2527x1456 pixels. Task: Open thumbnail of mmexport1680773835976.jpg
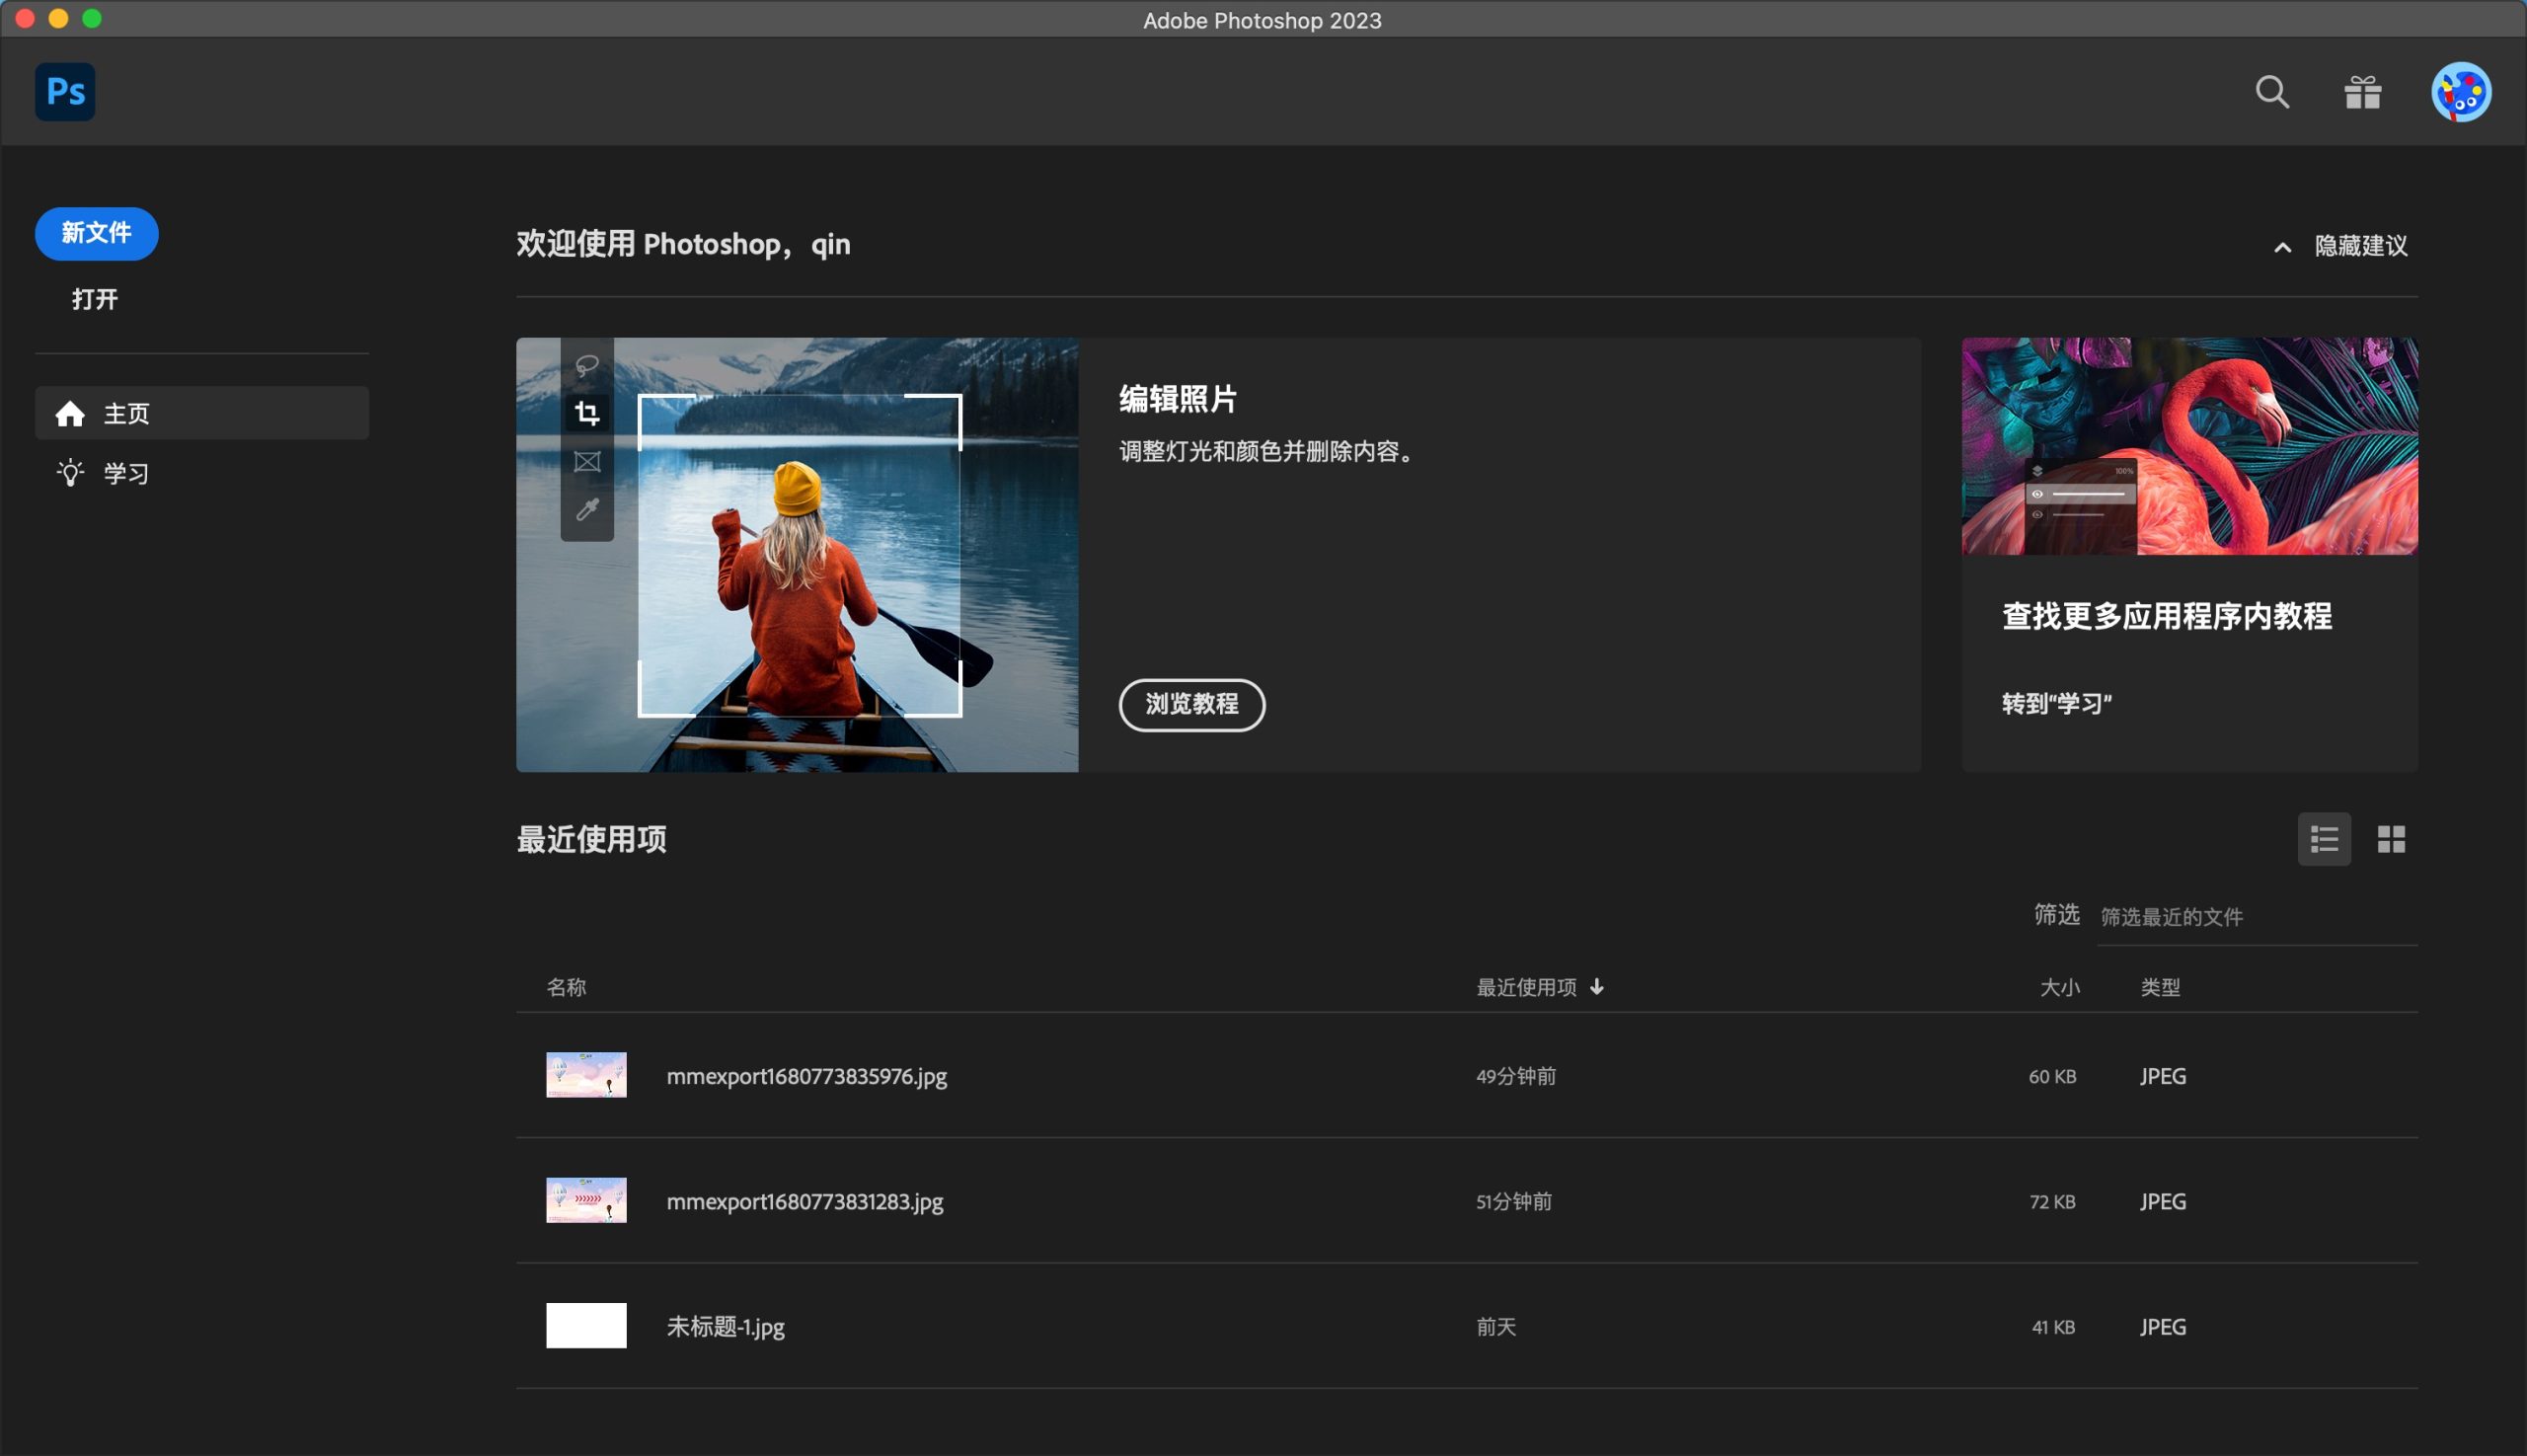(586, 1075)
